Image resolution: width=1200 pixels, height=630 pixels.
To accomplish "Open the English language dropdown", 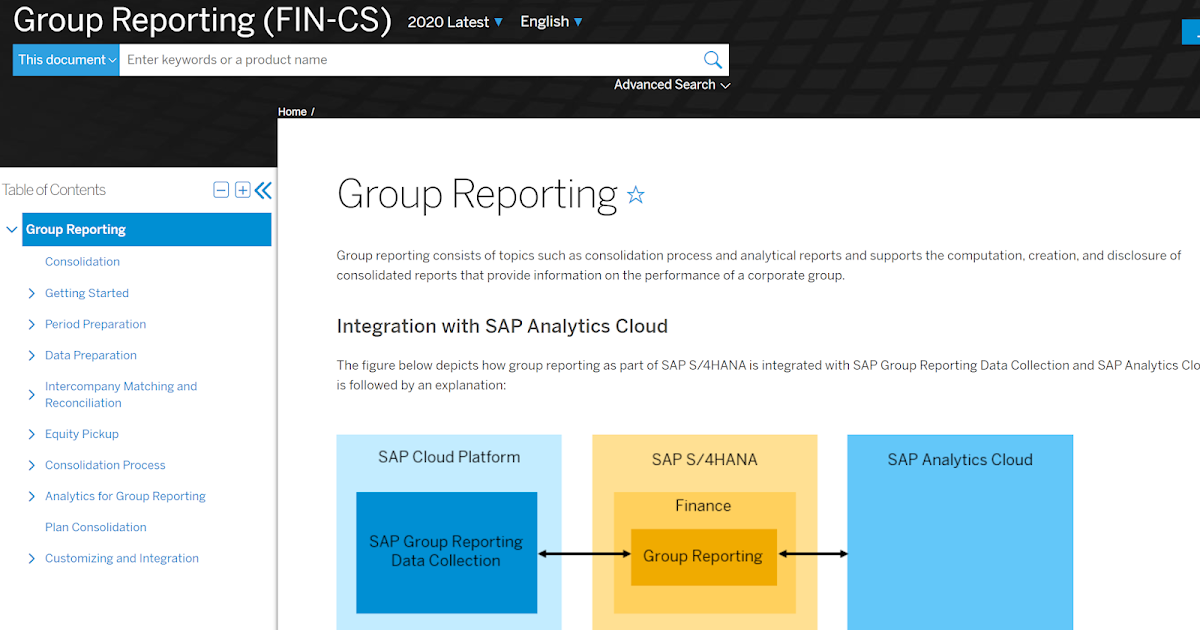I will [550, 21].
